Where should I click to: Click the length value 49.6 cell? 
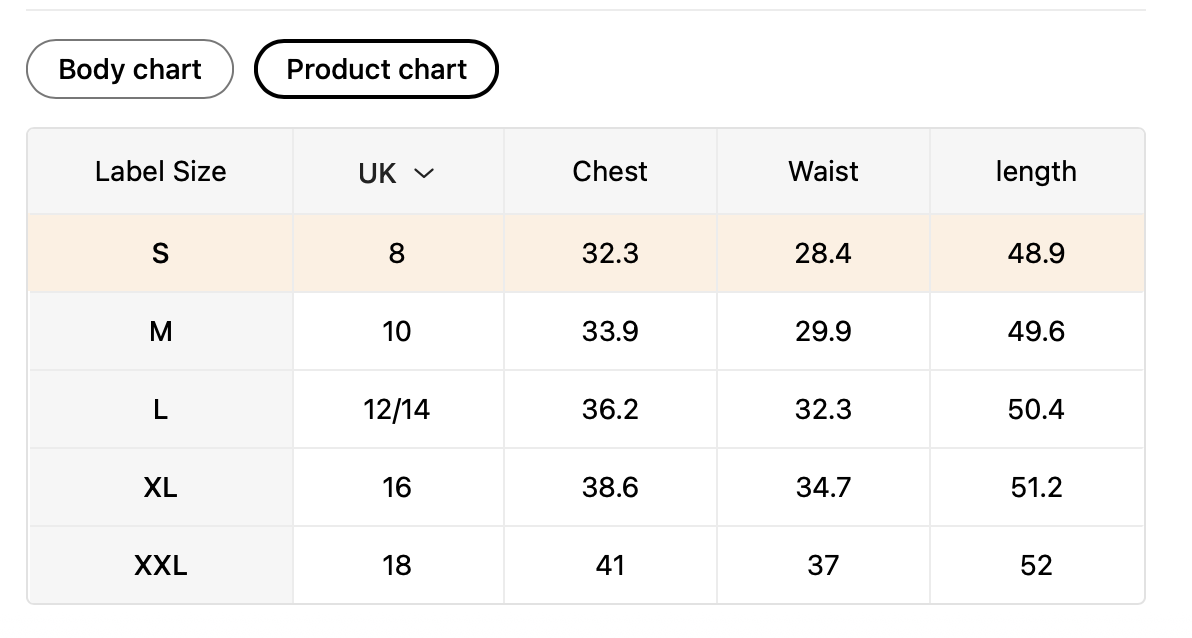coord(1036,332)
